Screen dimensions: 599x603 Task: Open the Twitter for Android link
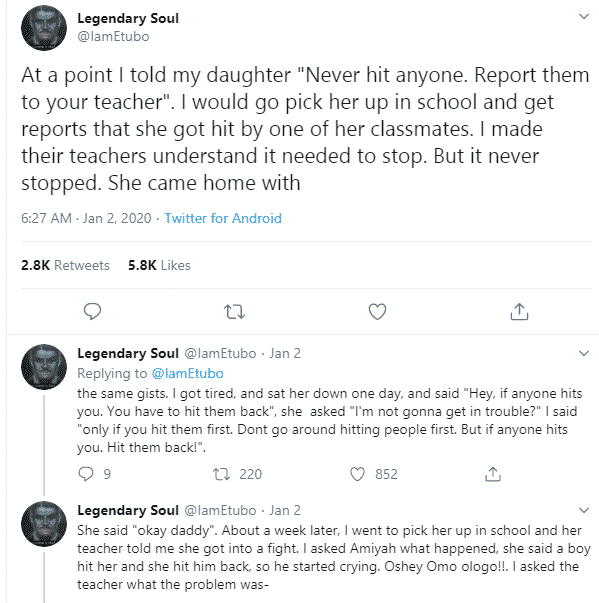click(x=223, y=218)
